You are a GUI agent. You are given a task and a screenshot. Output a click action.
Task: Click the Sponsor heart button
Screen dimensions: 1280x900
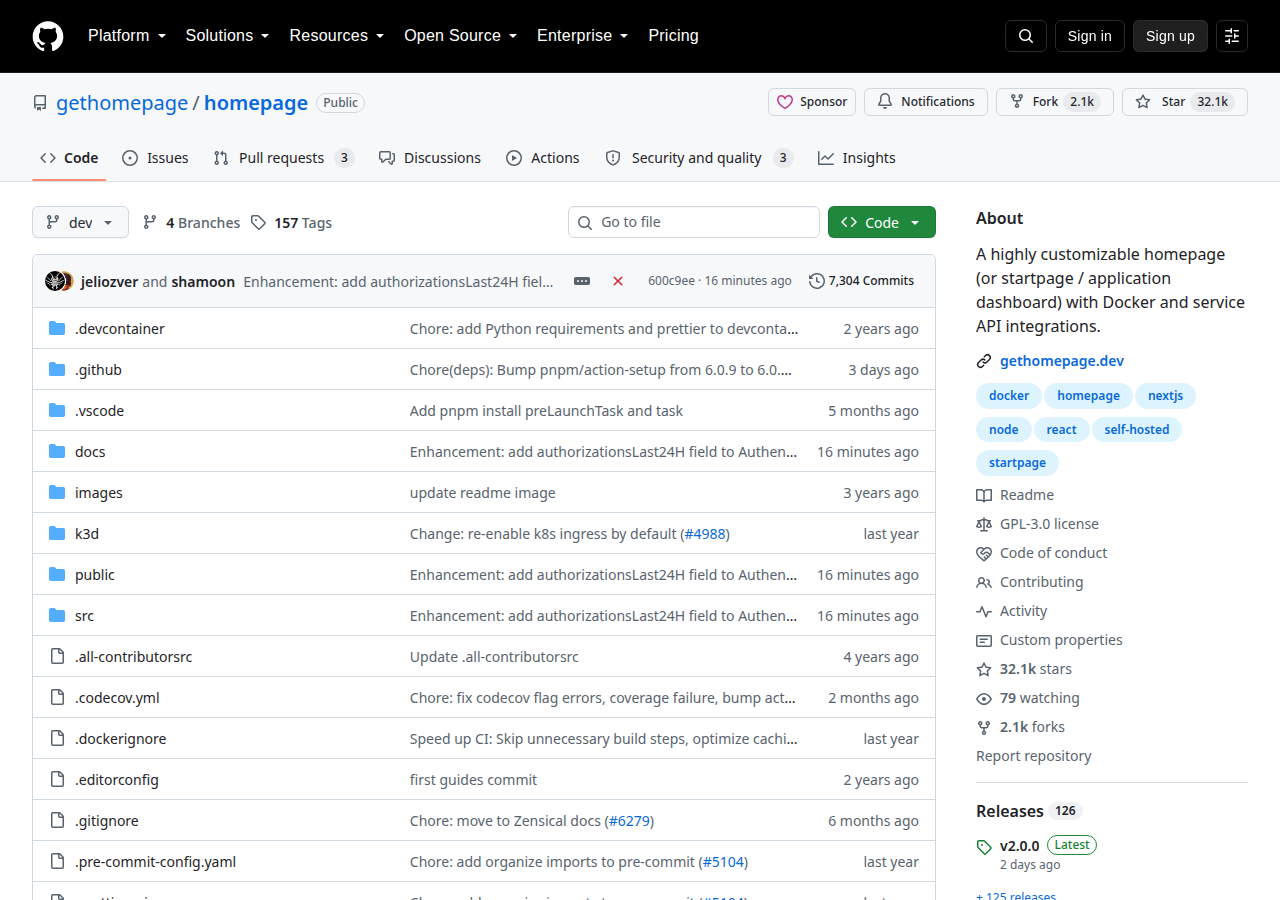pyautogui.click(x=812, y=102)
